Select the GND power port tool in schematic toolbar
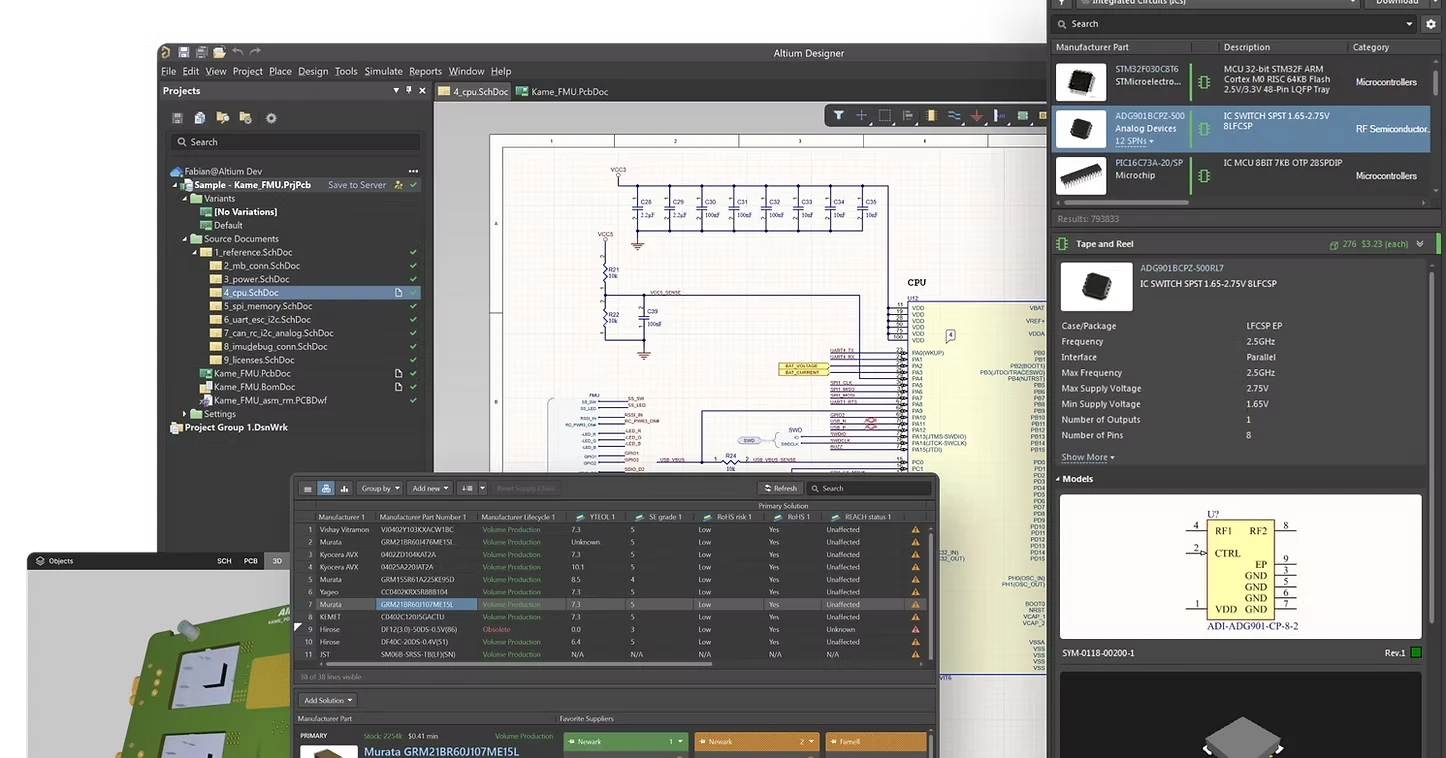Screen dimensions: 1446x758 point(977,116)
